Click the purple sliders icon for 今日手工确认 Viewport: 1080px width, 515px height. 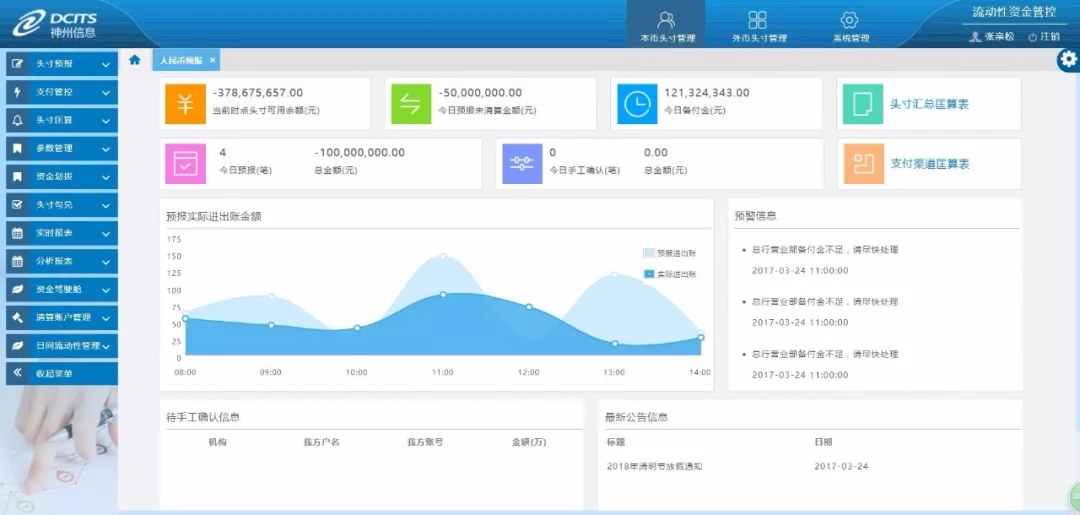point(521,164)
